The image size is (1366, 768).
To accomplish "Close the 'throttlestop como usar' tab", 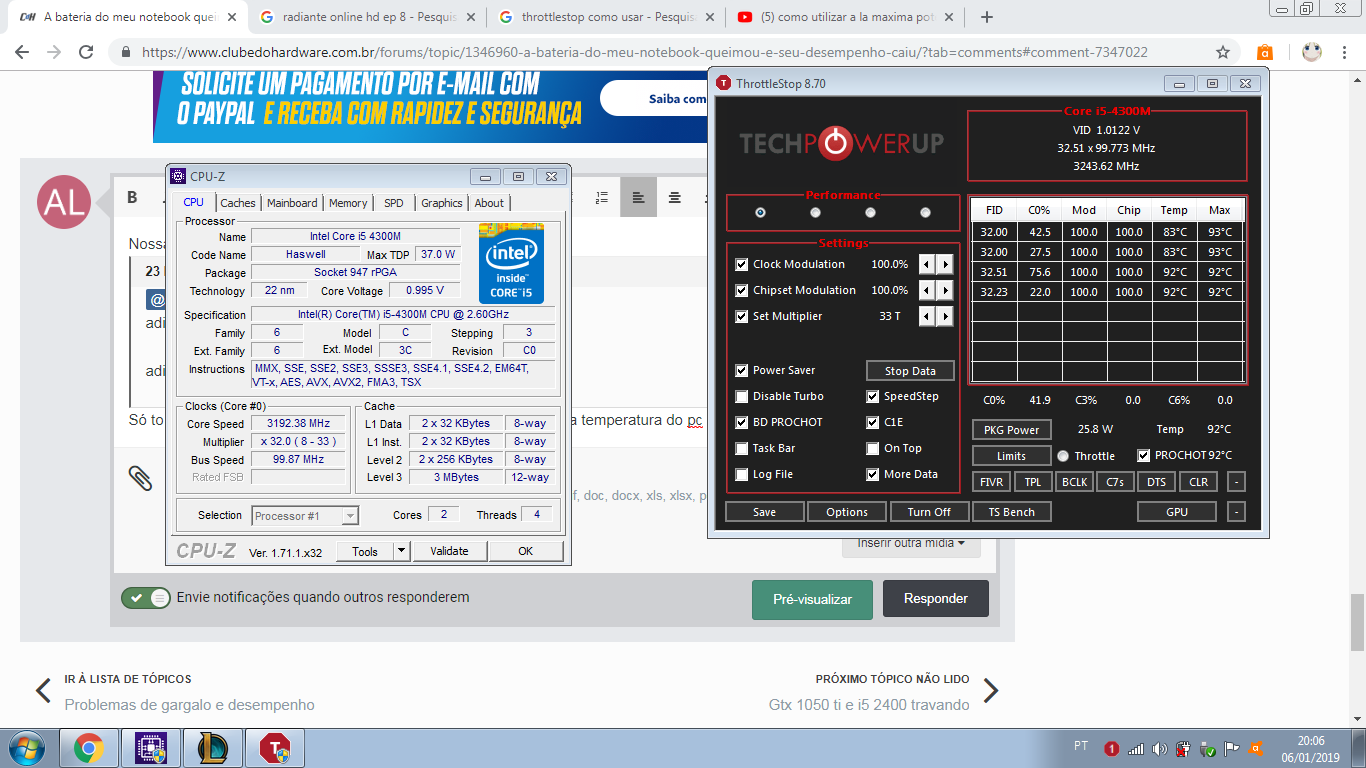I will pyautogui.click(x=711, y=17).
